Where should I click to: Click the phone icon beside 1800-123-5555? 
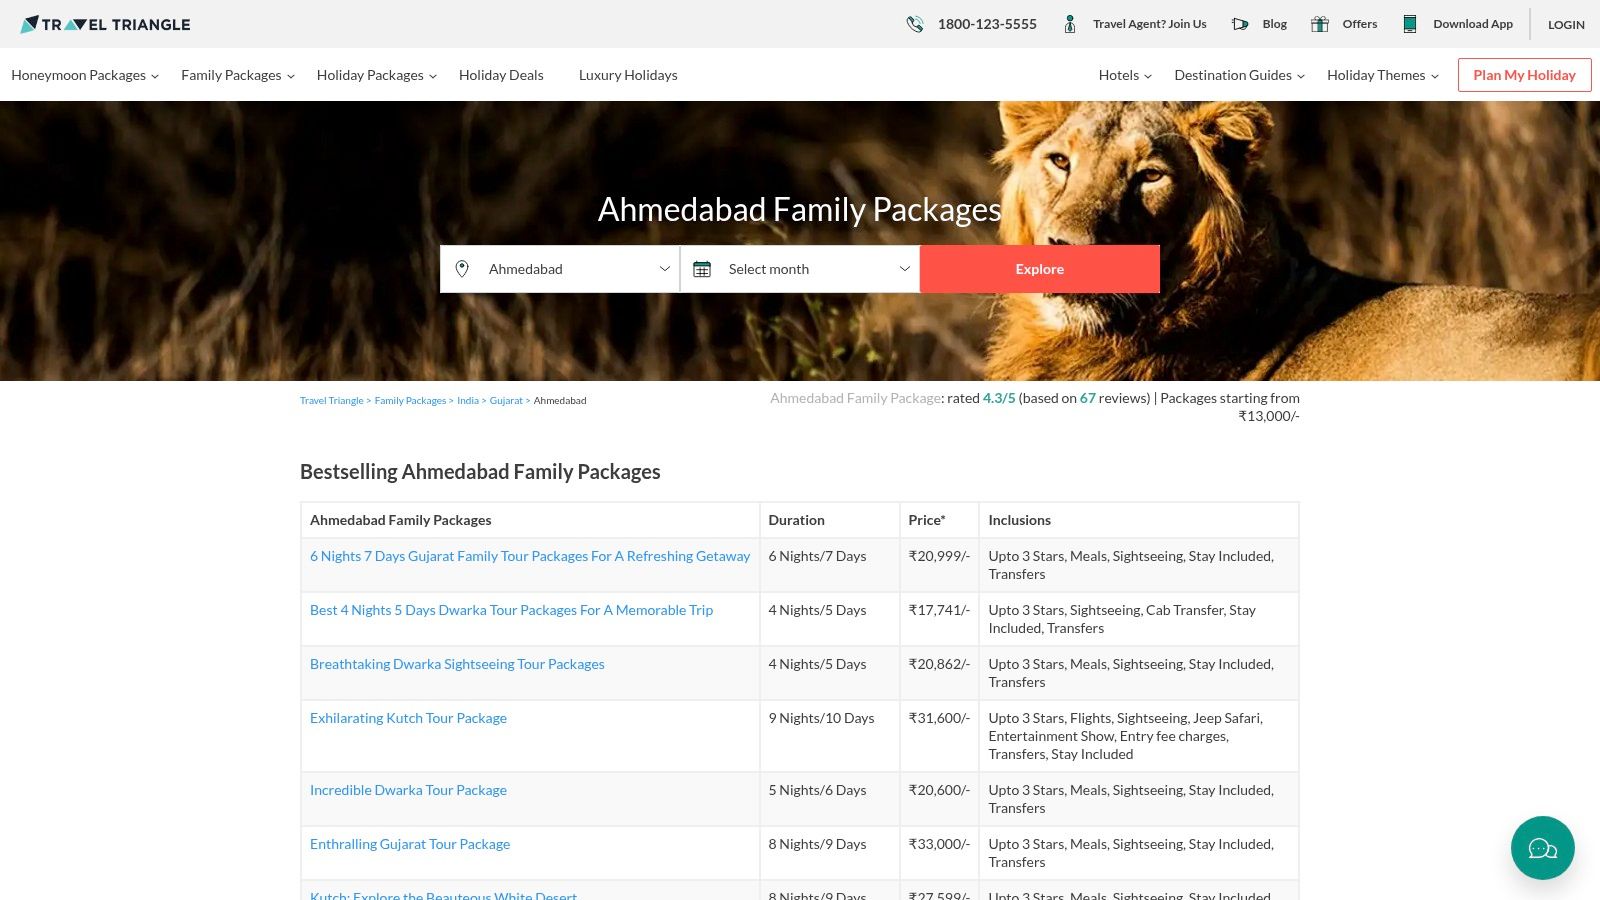click(x=914, y=23)
